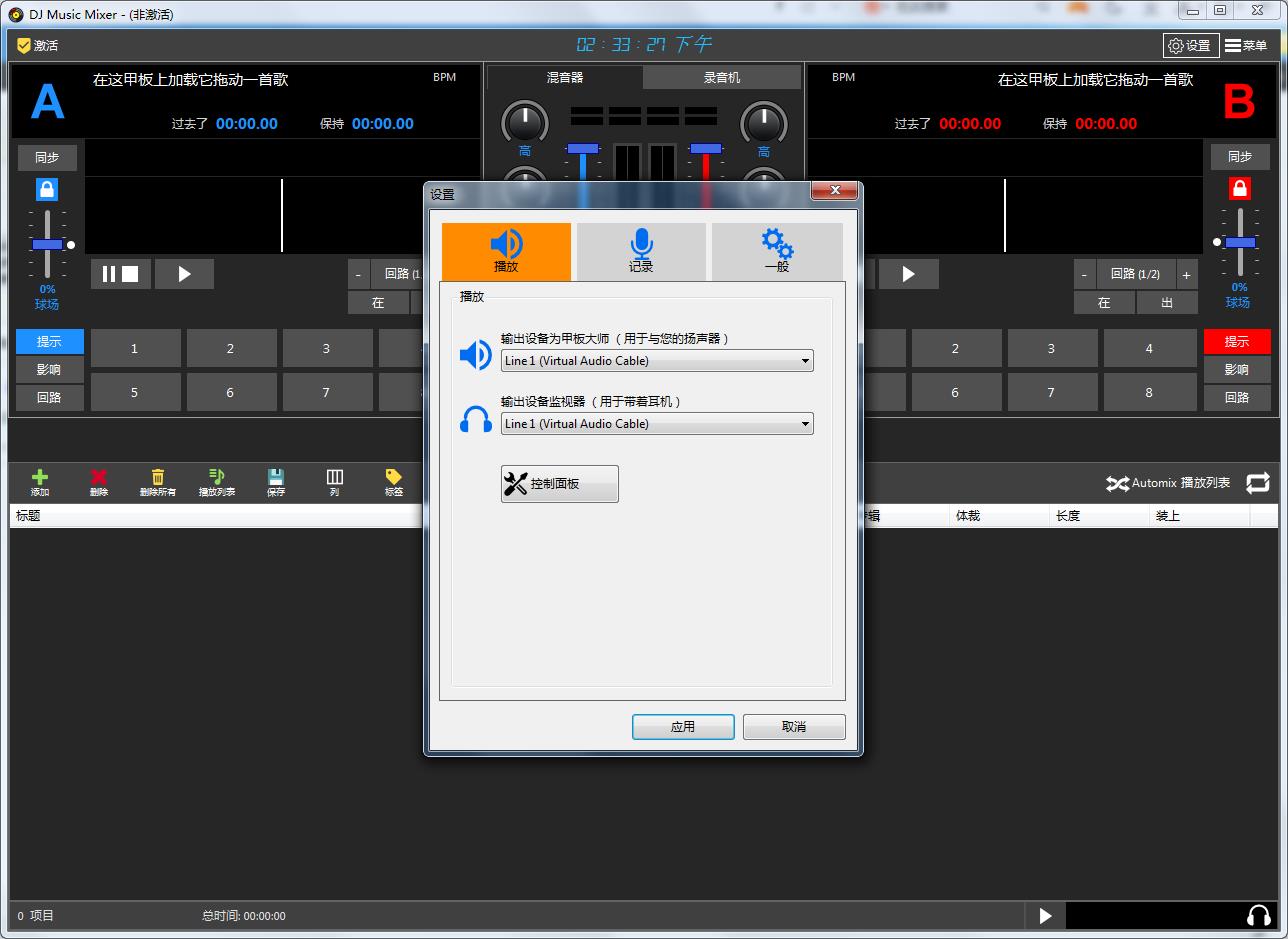1288x939 pixels.
Task: Open the Menu (菜单) hamburger button
Action: pos(1246,45)
